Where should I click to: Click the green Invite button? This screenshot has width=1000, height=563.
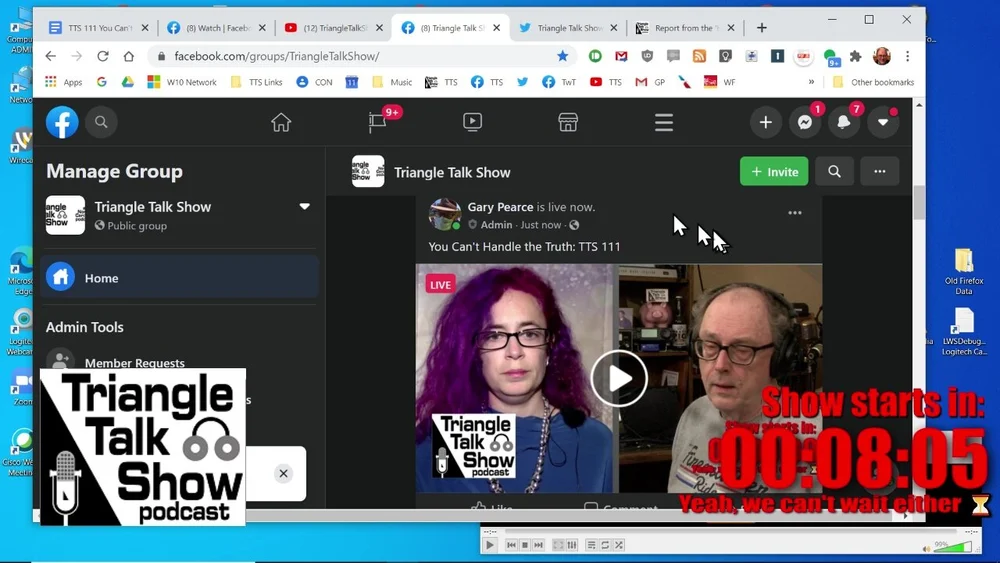pyautogui.click(x=774, y=172)
